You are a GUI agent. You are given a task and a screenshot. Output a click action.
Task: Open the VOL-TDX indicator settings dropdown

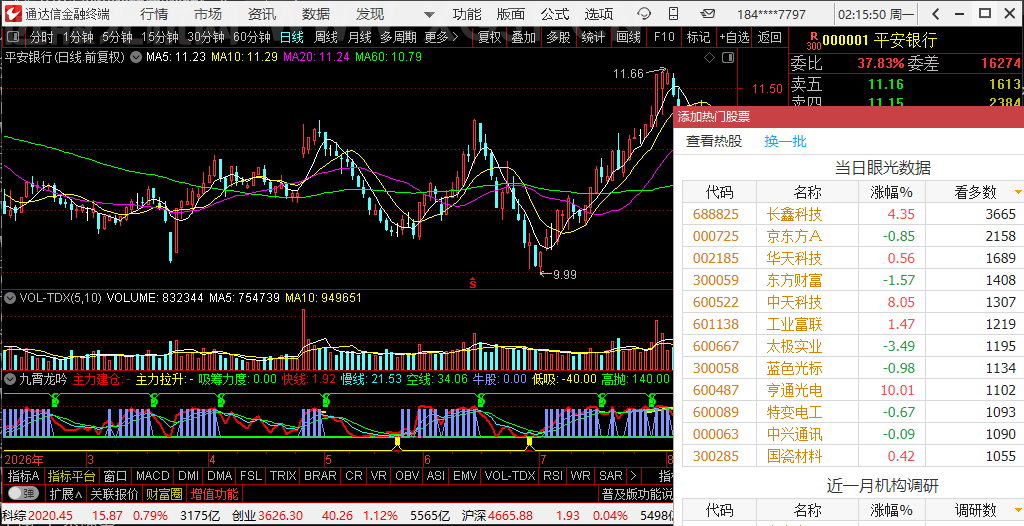(10, 298)
